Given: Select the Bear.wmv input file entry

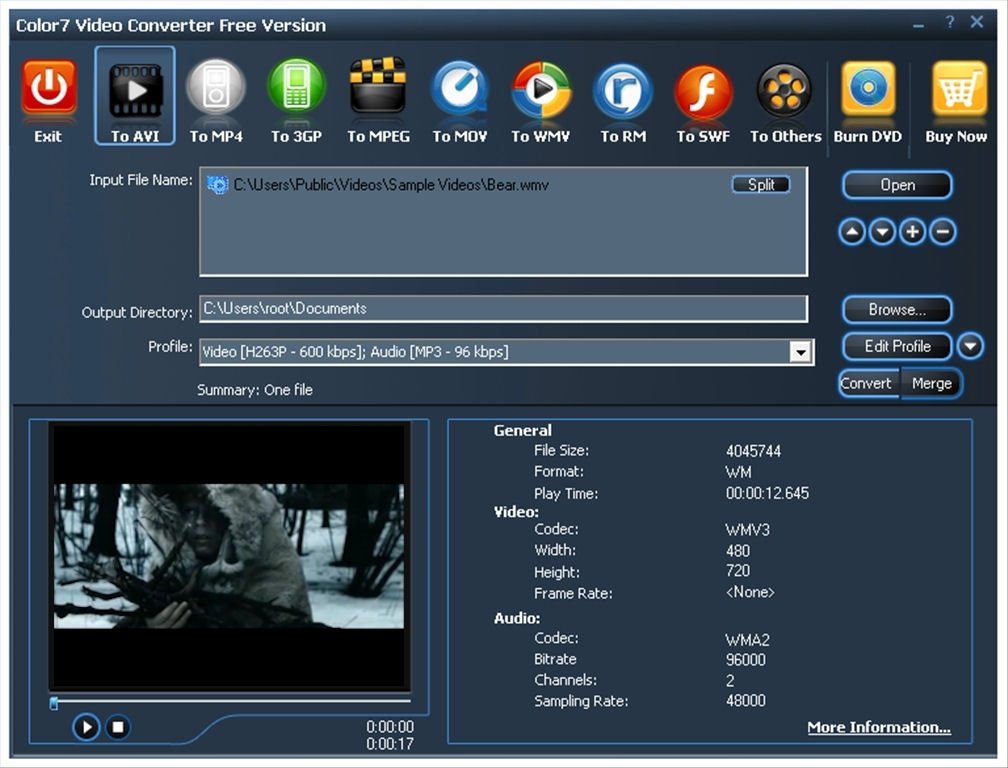Looking at the screenshot, I should click(x=391, y=185).
